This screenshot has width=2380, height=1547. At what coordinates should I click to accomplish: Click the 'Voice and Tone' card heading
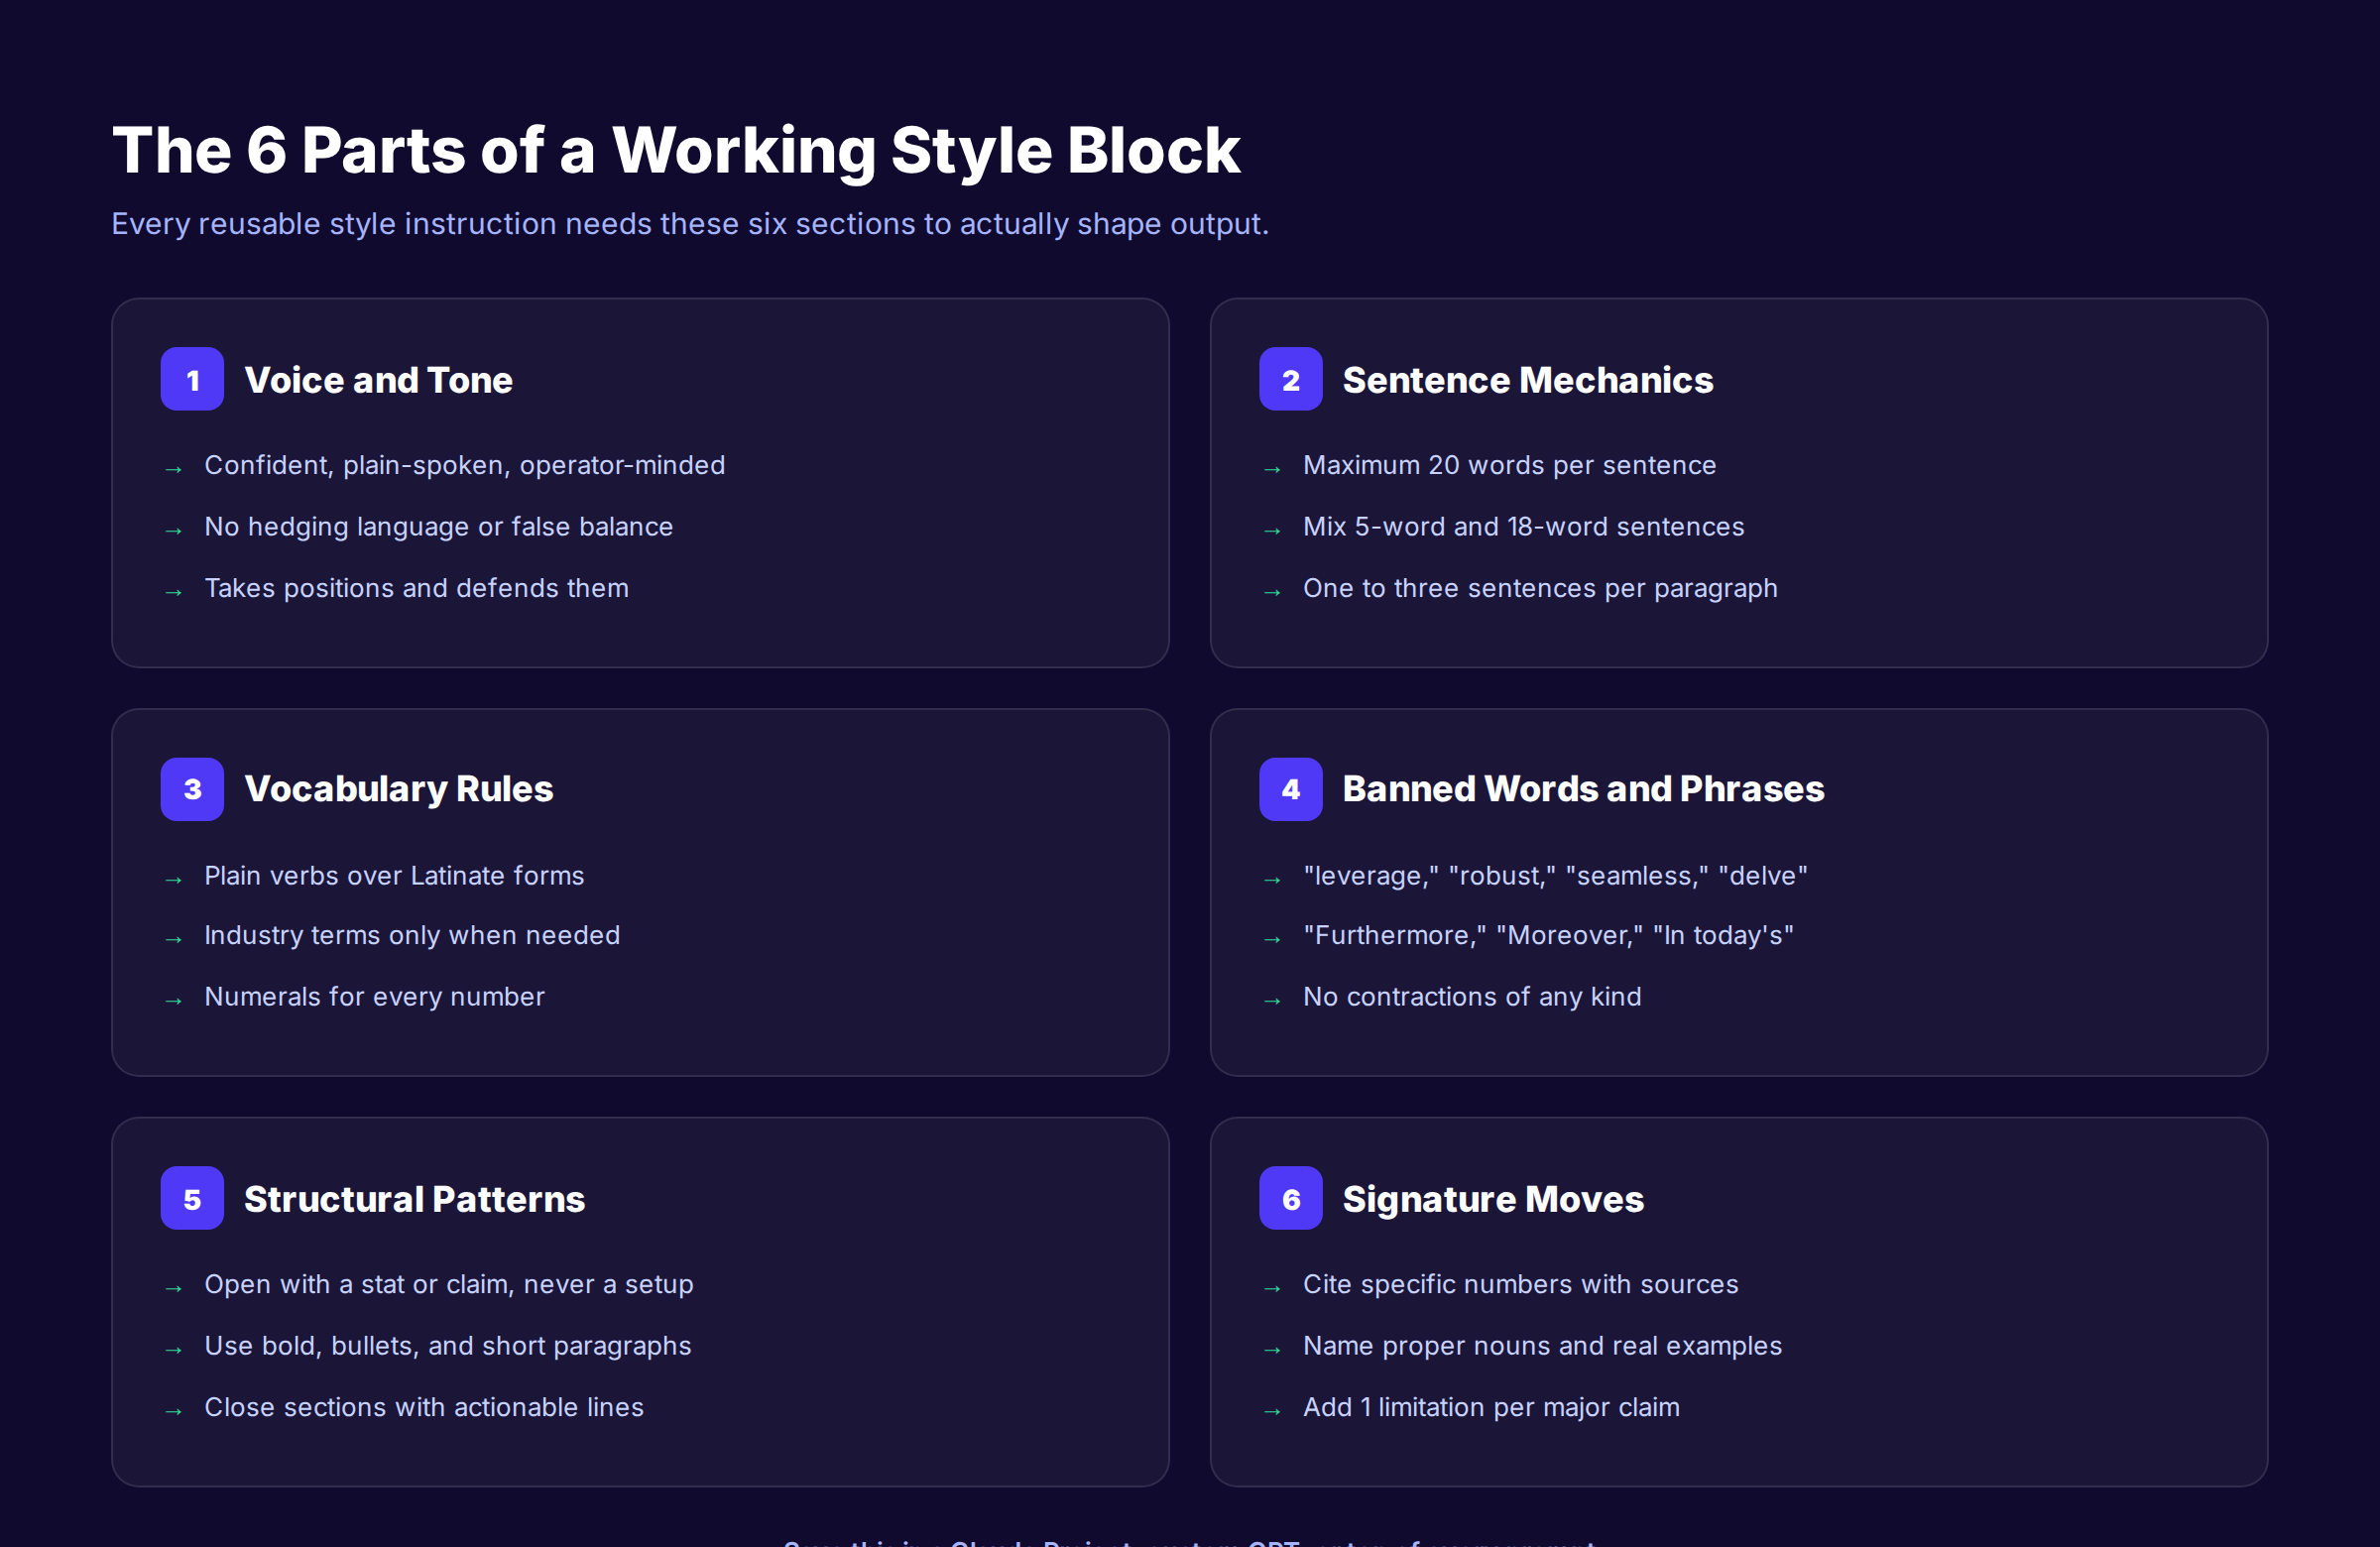point(378,380)
